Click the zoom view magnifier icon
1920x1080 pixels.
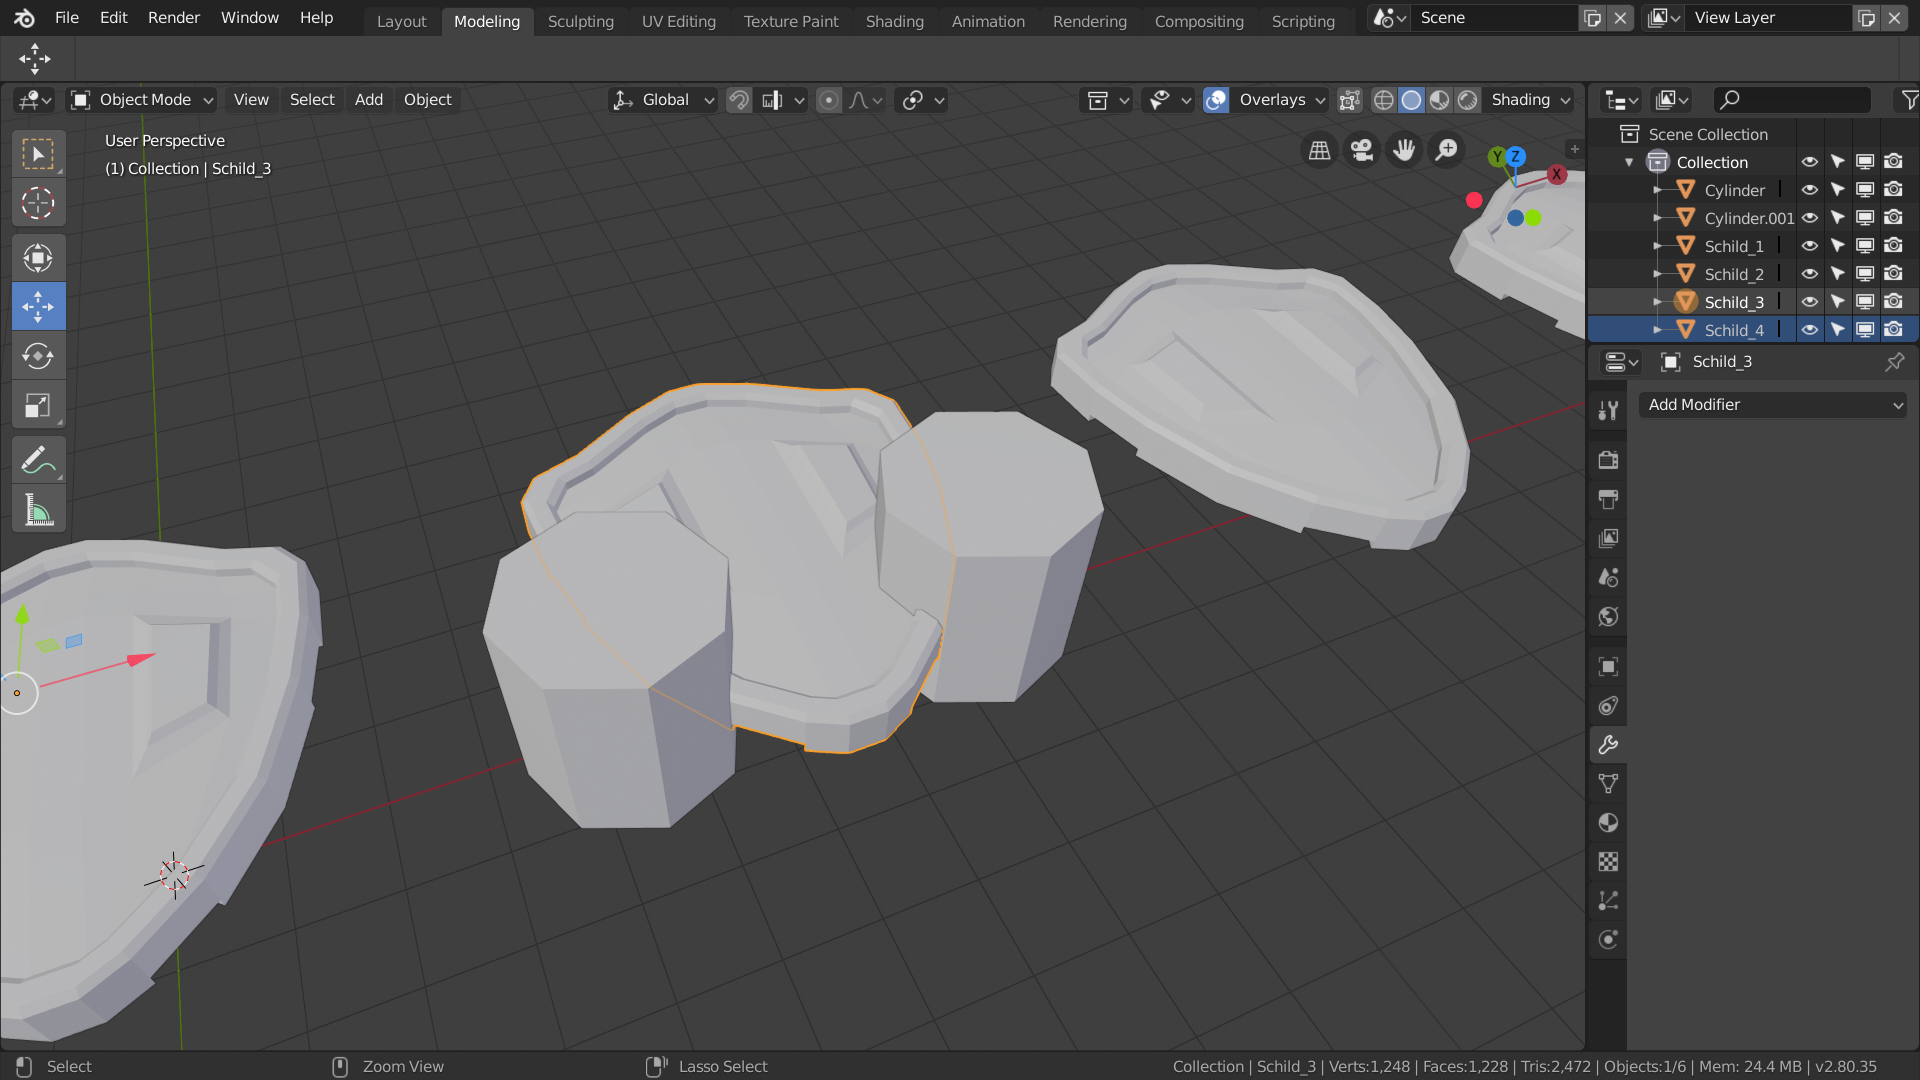coord(1446,150)
